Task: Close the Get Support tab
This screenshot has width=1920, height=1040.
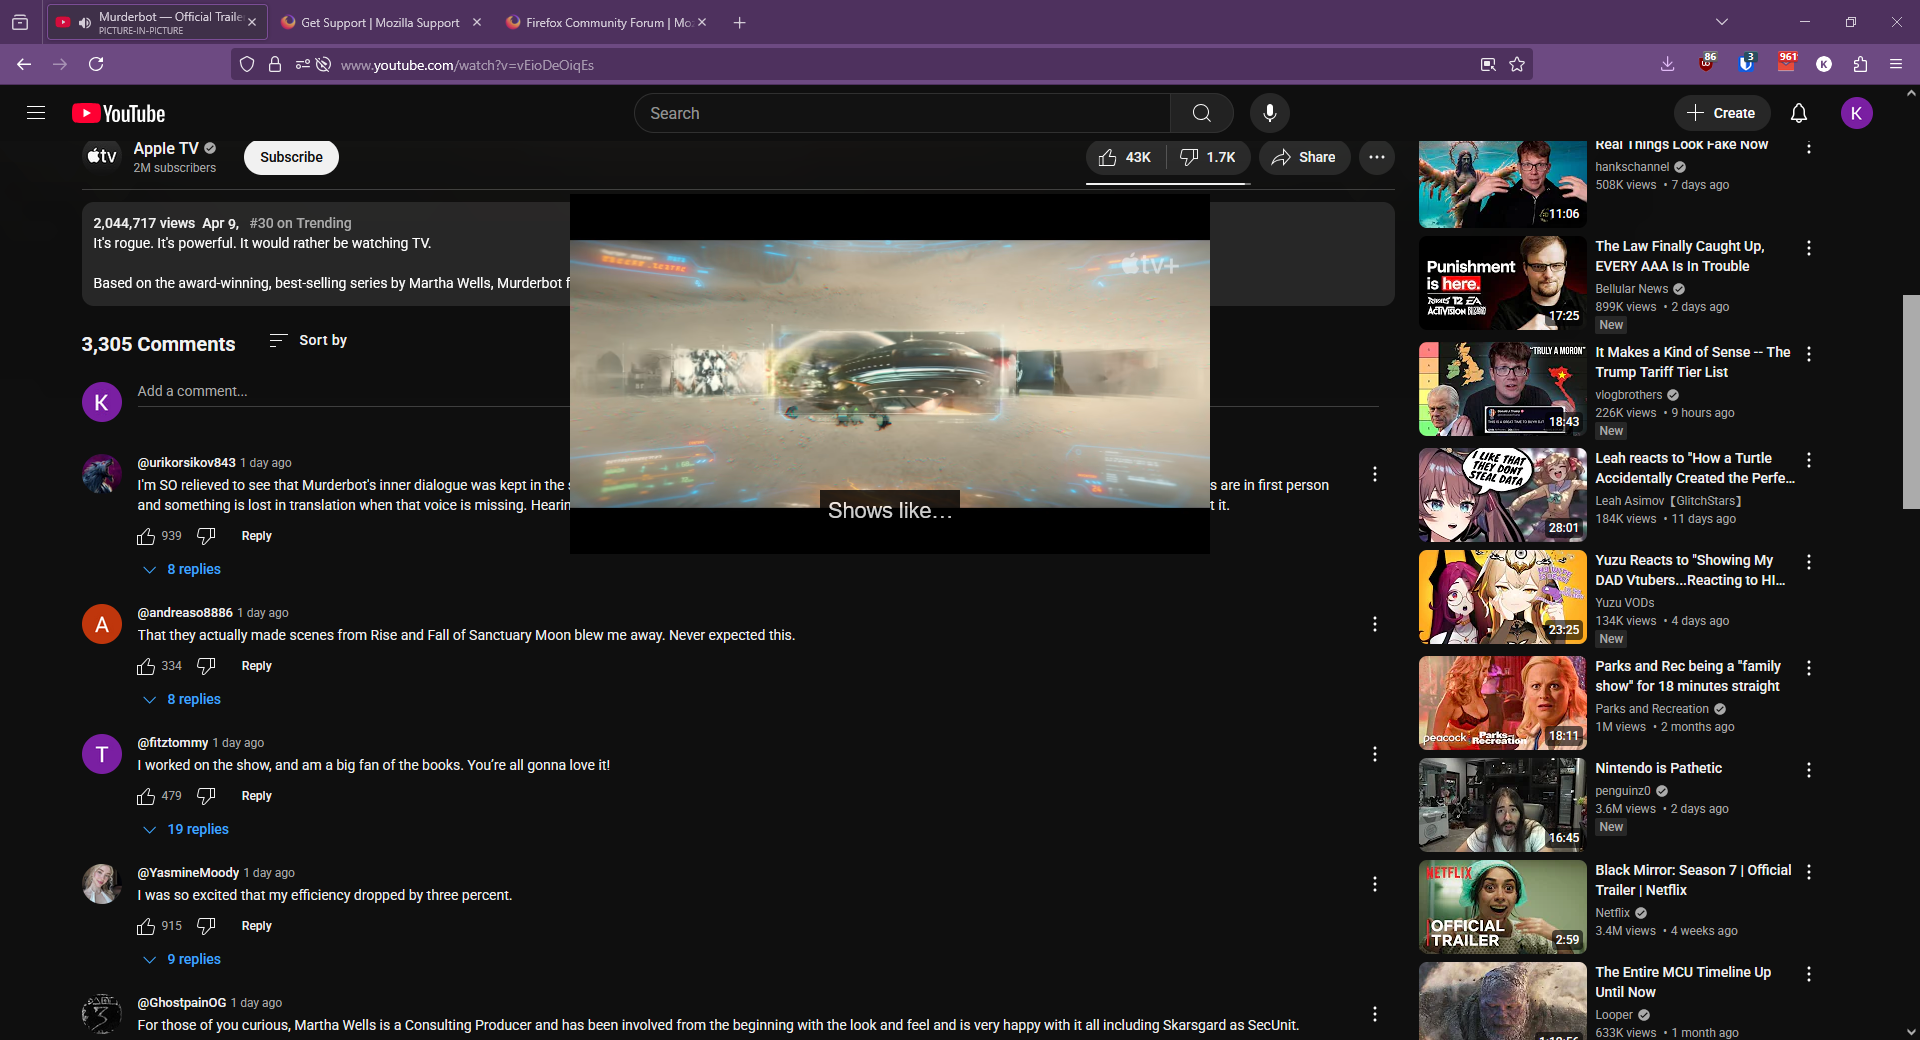Action: click(476, 22)
